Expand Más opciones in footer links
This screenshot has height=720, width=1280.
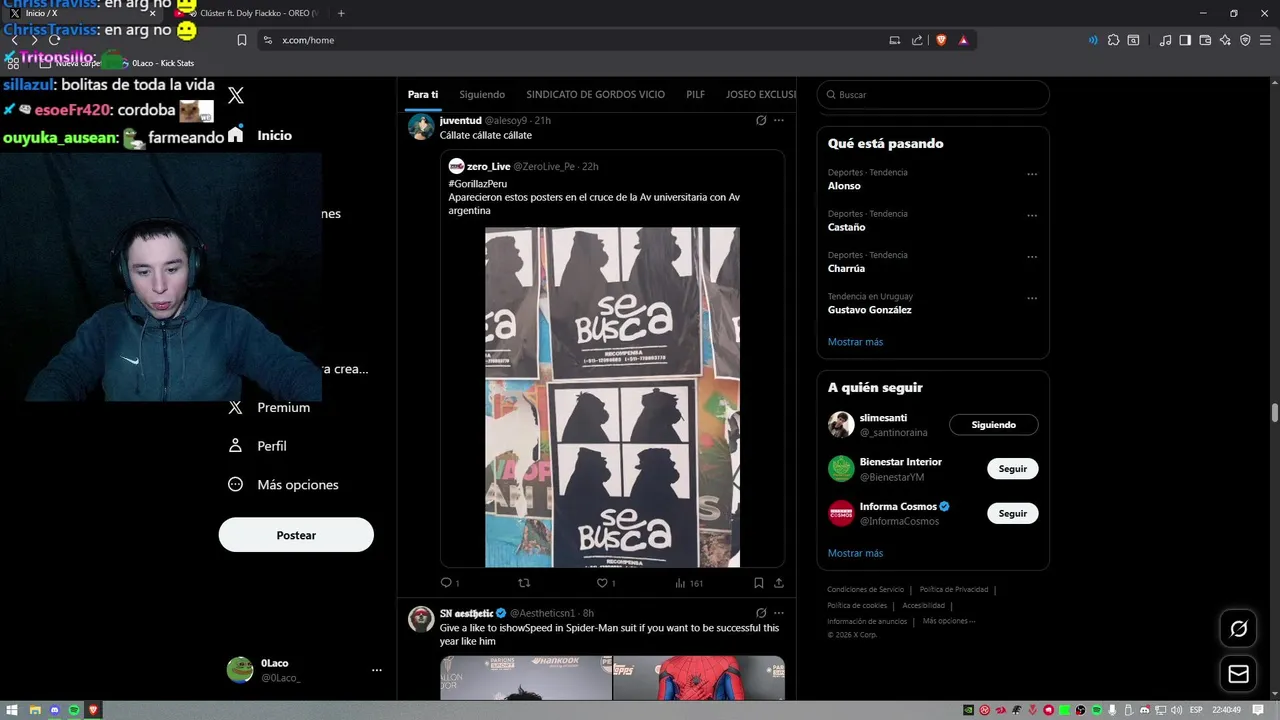tap(948, 621)
